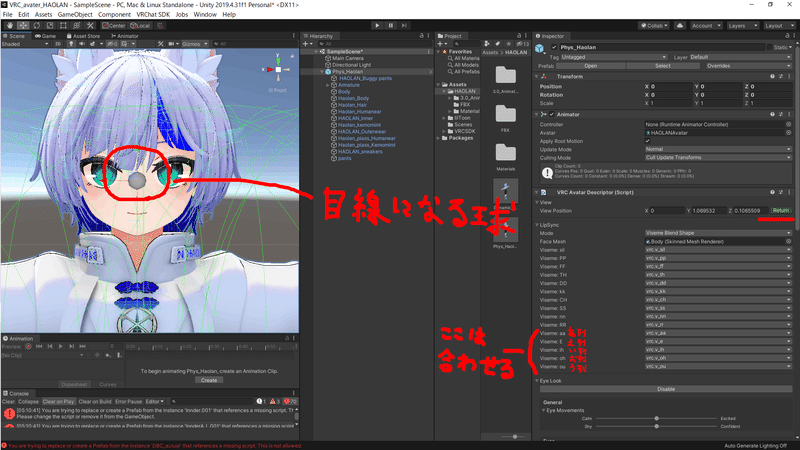Select the Transform tool in the toolbar
800x450 pixels.
click(x=77, y=26)
